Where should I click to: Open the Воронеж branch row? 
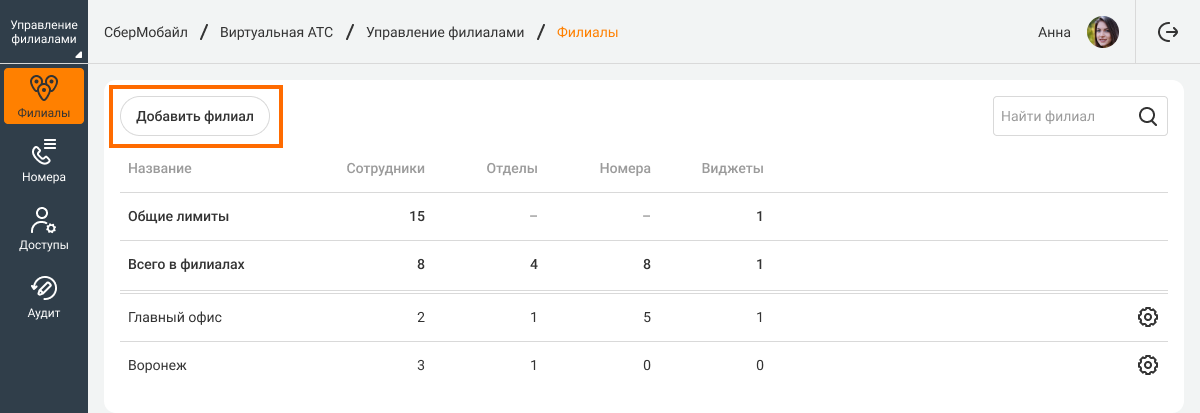[x=158, y=365]
